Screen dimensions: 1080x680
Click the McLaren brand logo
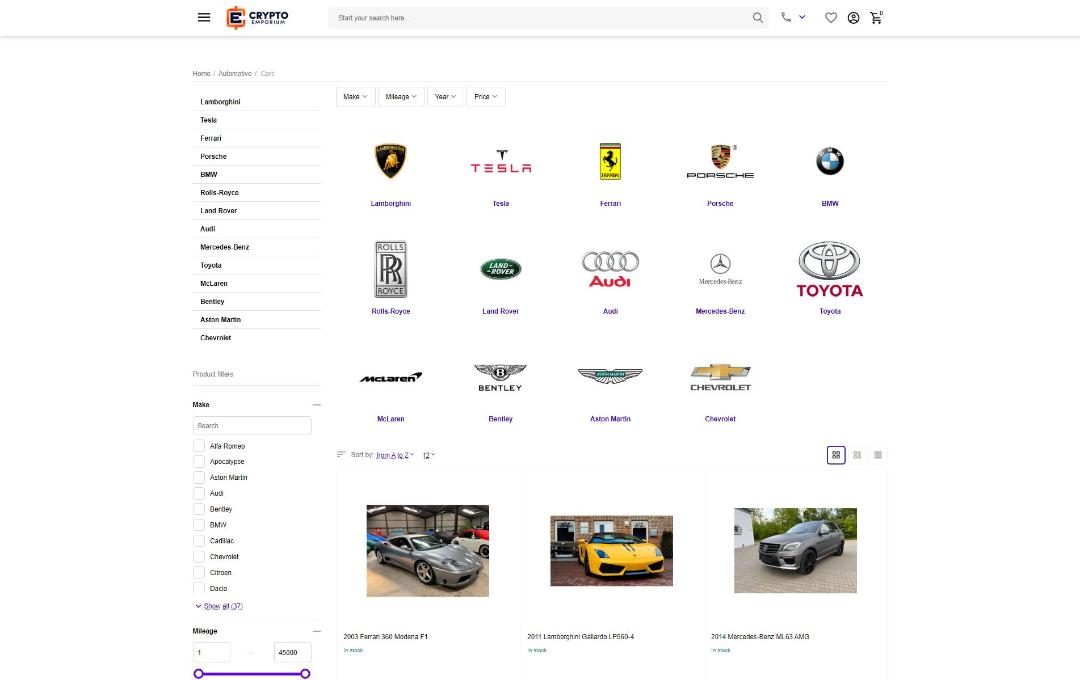coord(391,378)
